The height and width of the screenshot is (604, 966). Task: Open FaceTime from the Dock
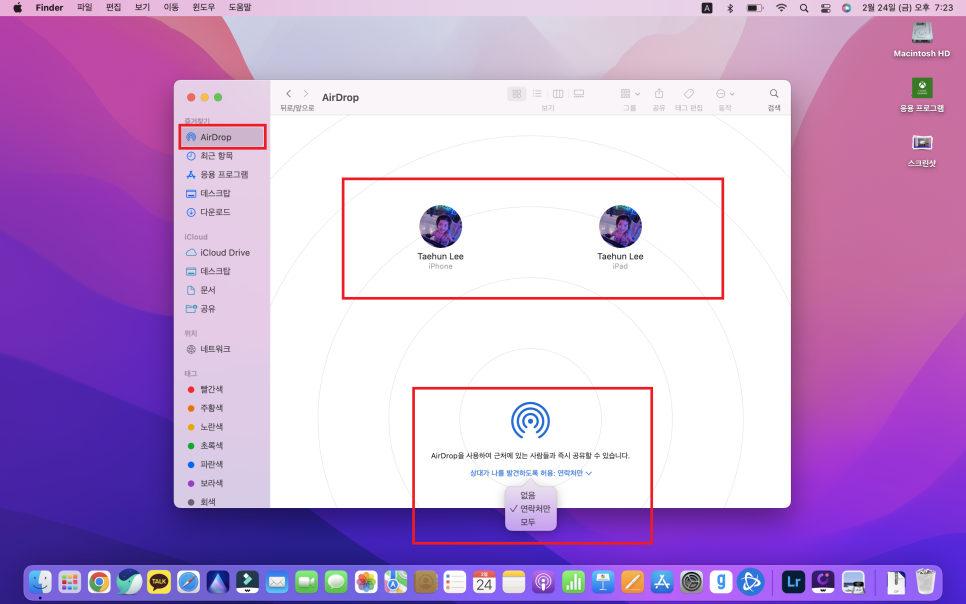point(306,581)
